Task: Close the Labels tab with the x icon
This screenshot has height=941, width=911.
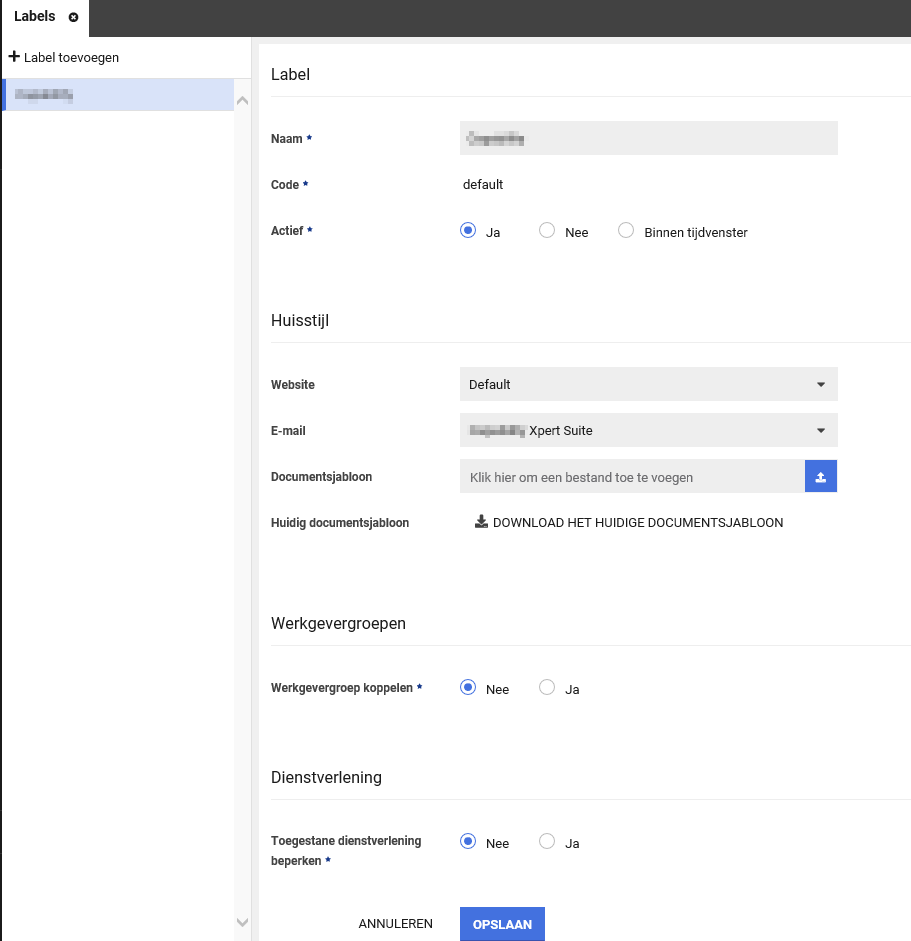Action: click(x=73, y=18)
